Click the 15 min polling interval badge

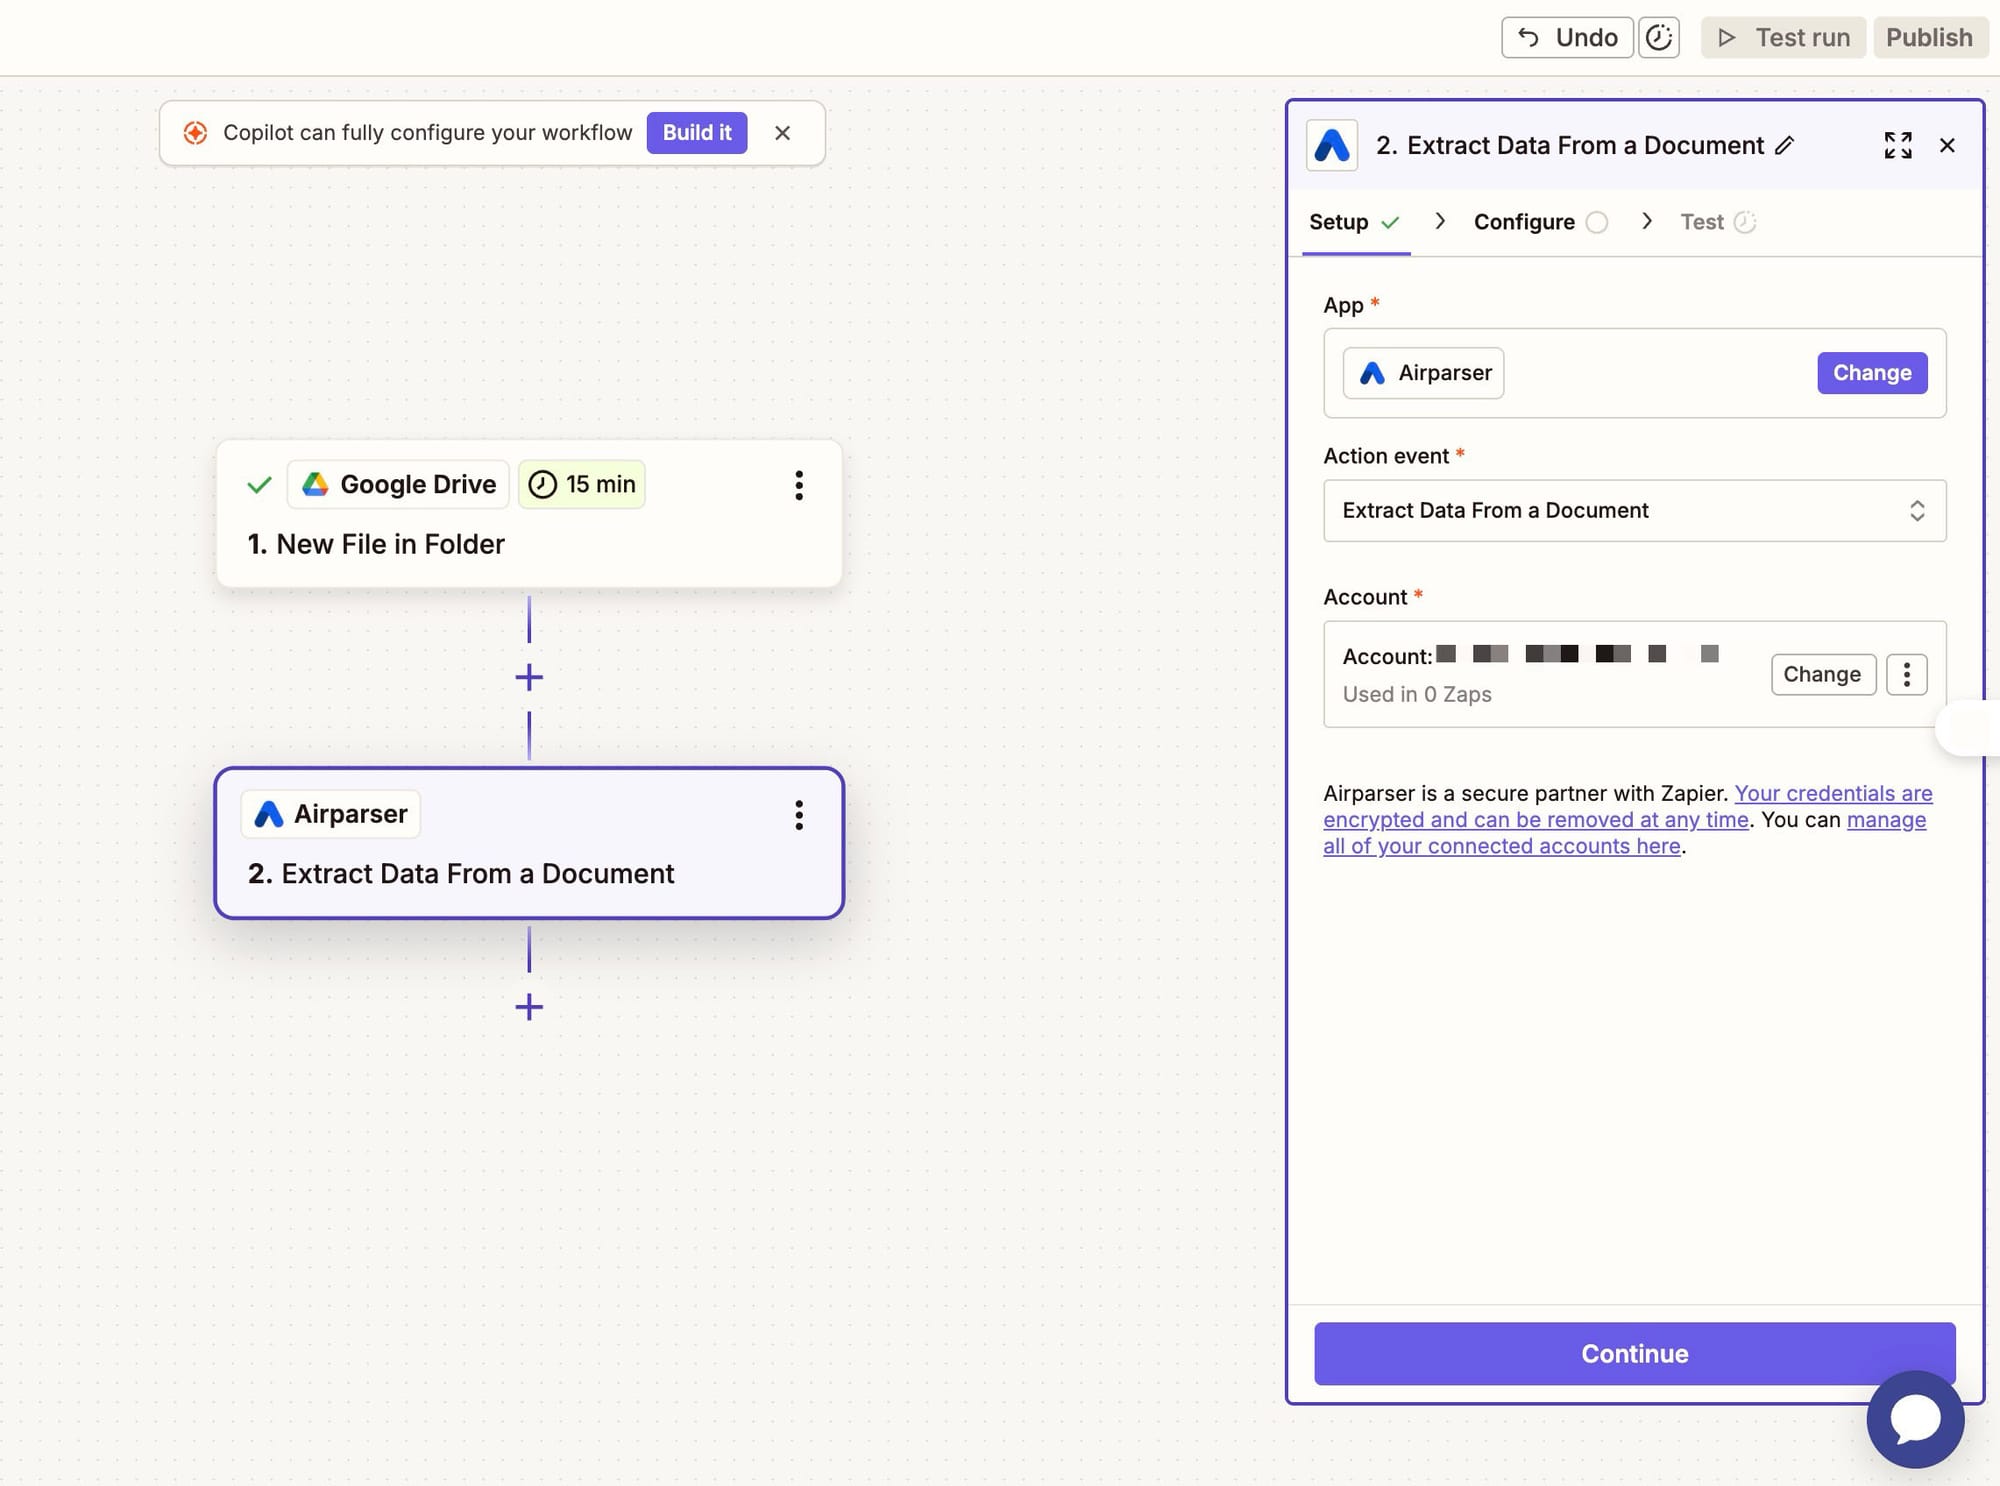[582, 485]
